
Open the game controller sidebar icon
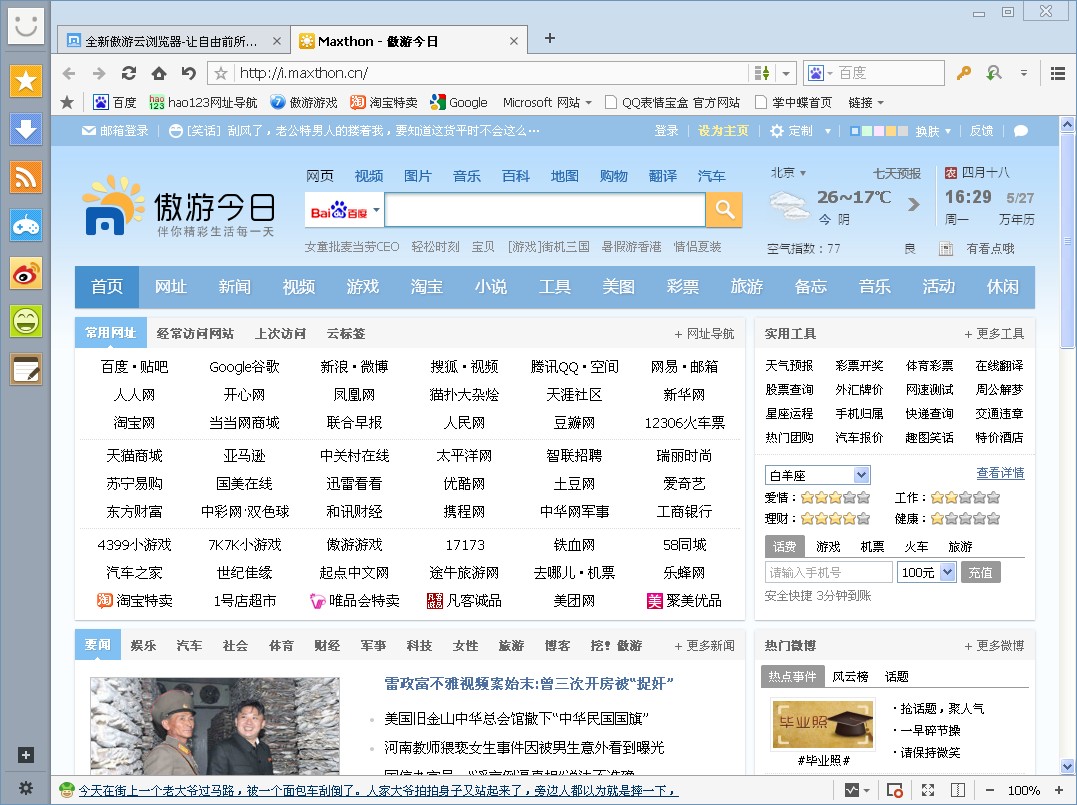coord(26,225)
